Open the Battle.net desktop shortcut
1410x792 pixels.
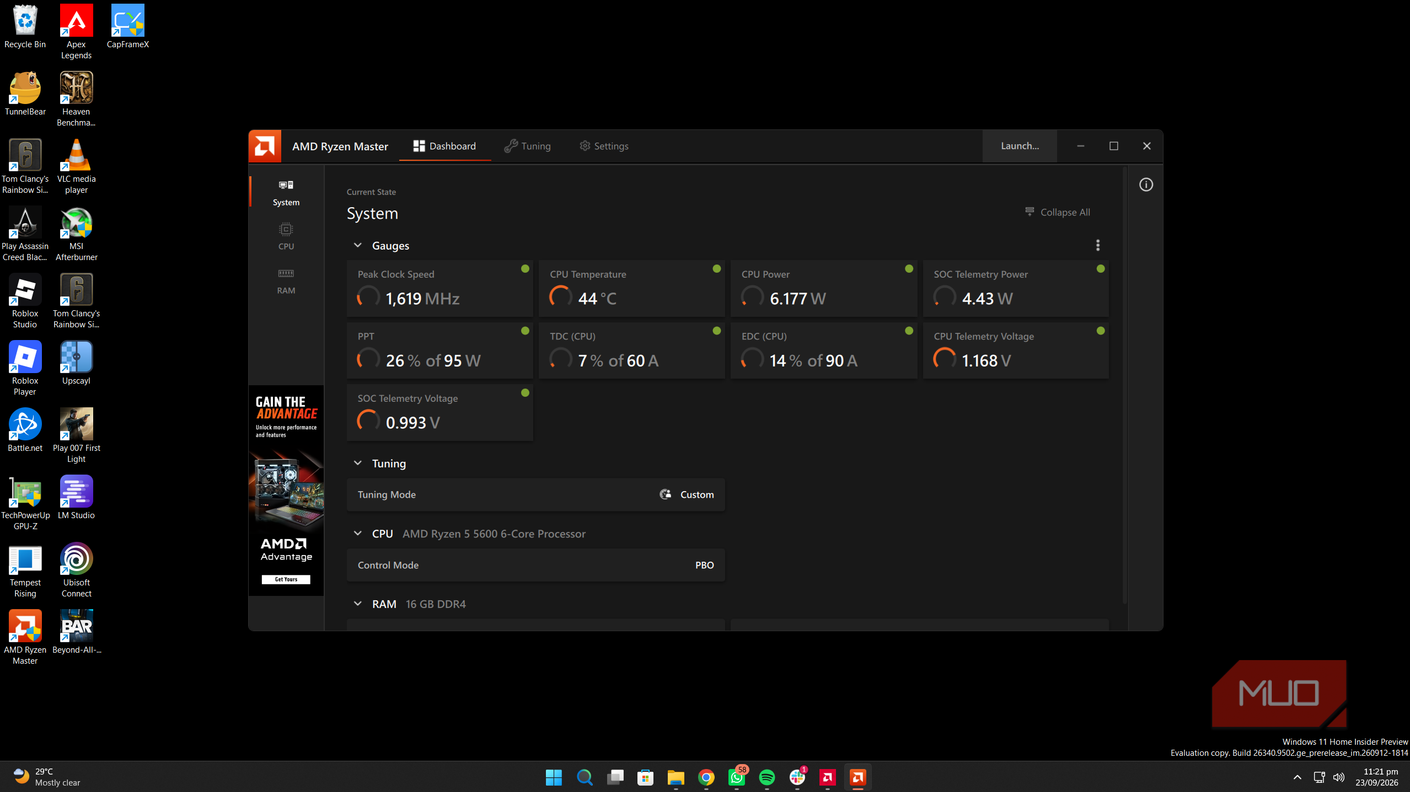coord(25,430)
